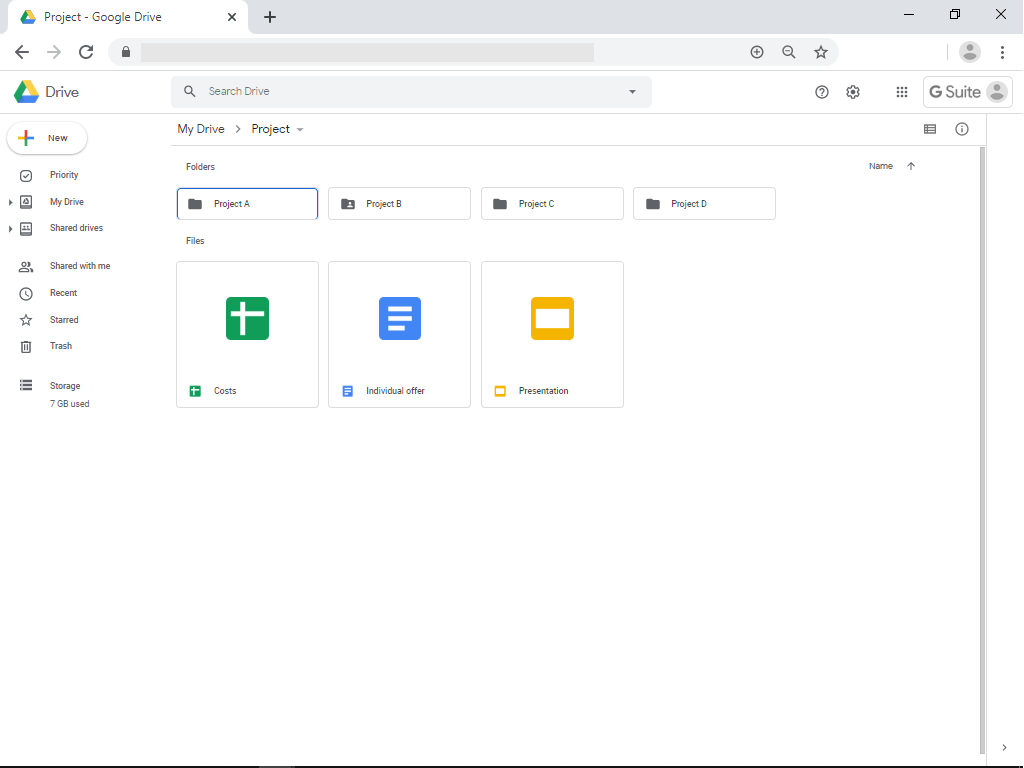Open the Costs spreadsheet via Sheets icon
Image resolution: width=1024 pixels, height=768 pixels.
coord(247,318)
